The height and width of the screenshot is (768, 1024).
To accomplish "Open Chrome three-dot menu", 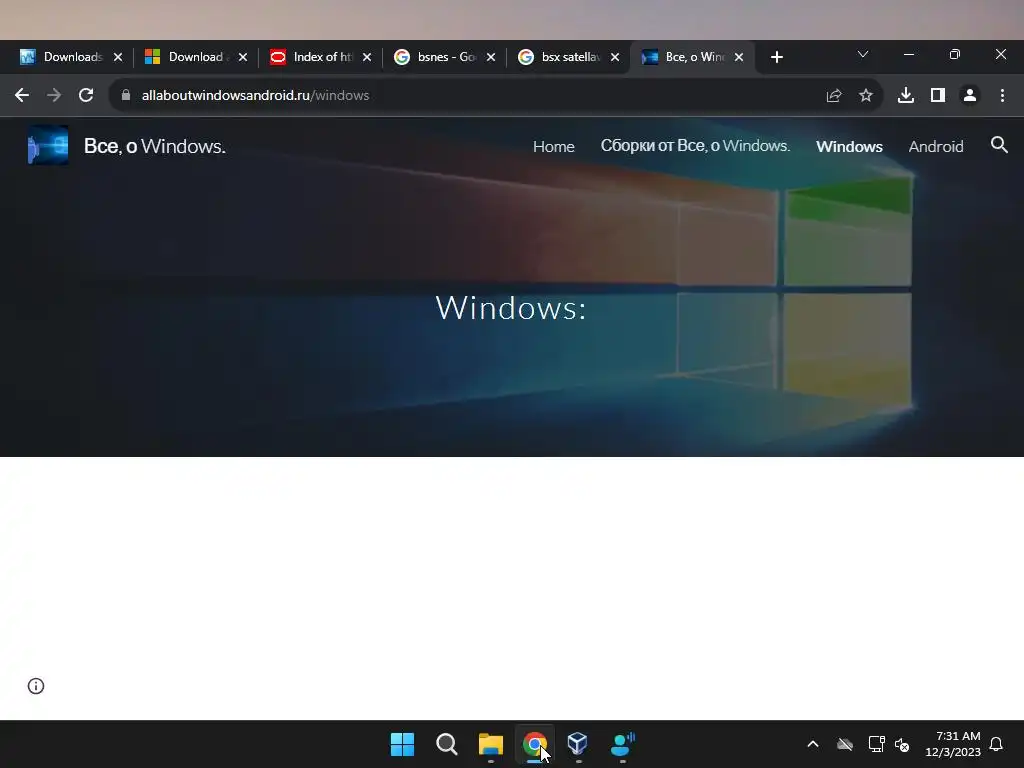I will tap(1002, 95).
